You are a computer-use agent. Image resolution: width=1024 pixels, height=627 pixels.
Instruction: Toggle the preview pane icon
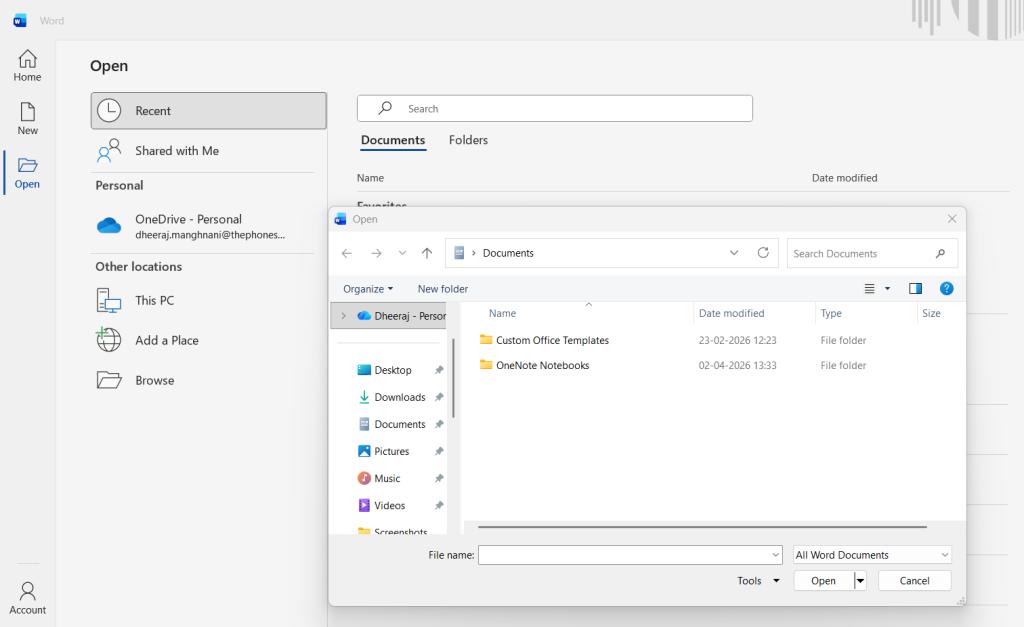tap(915, 289)
